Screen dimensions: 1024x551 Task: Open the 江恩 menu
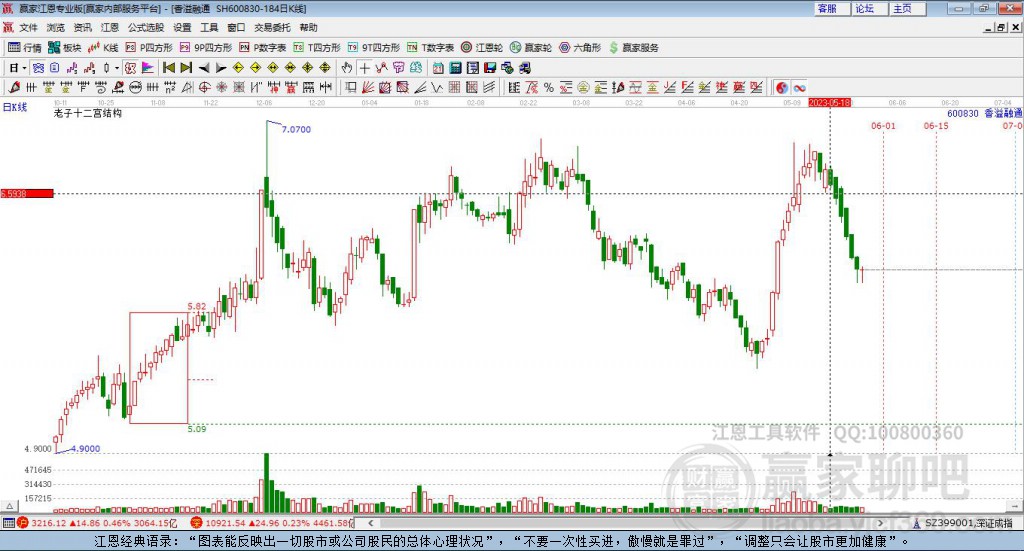(110, 27)
